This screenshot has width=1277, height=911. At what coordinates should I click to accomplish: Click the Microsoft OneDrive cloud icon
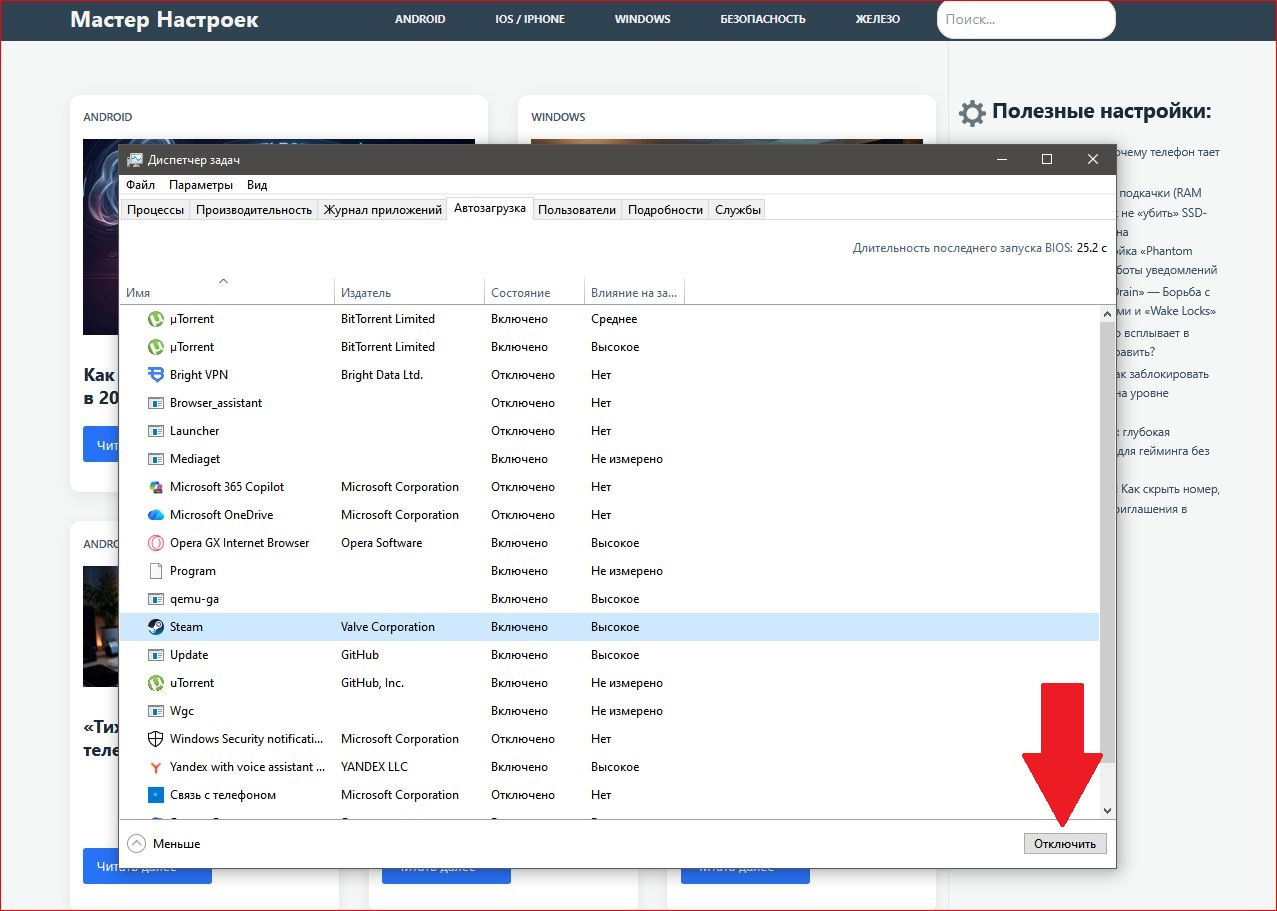(x=155, y=515)
